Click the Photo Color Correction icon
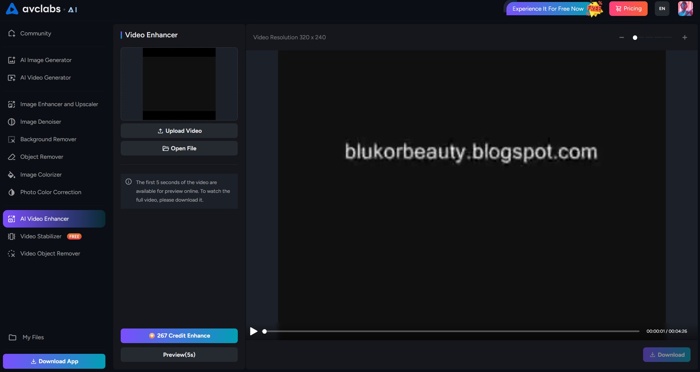Image resolution: width=700 pixels, height=372 pixels. coord(12,192)
